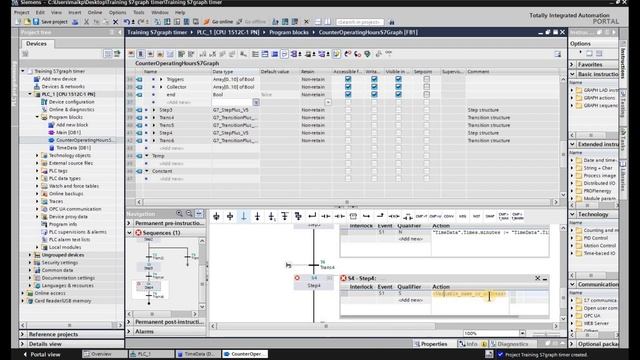Screen dimensions: 640x360
Task: Insert a step and transition in sequence toolbar
Action: 216,216
